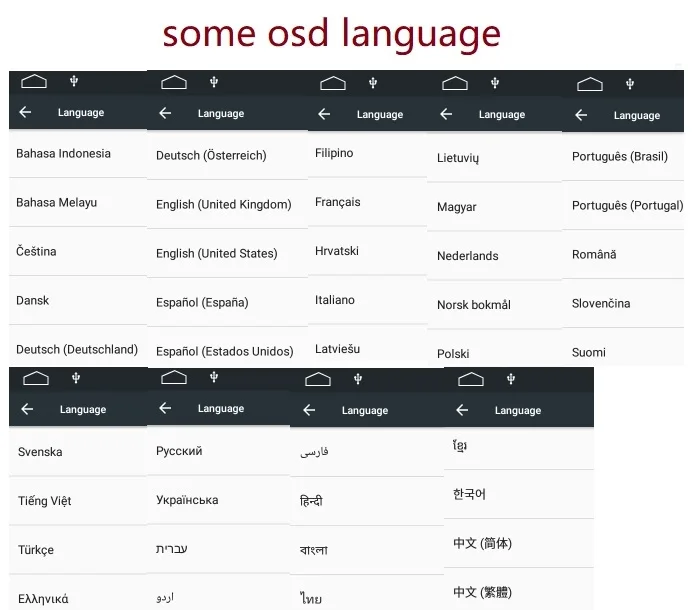Tap USB icon above Русский list
This screenshot has width=692, height=610.
[x=214, y=377]
